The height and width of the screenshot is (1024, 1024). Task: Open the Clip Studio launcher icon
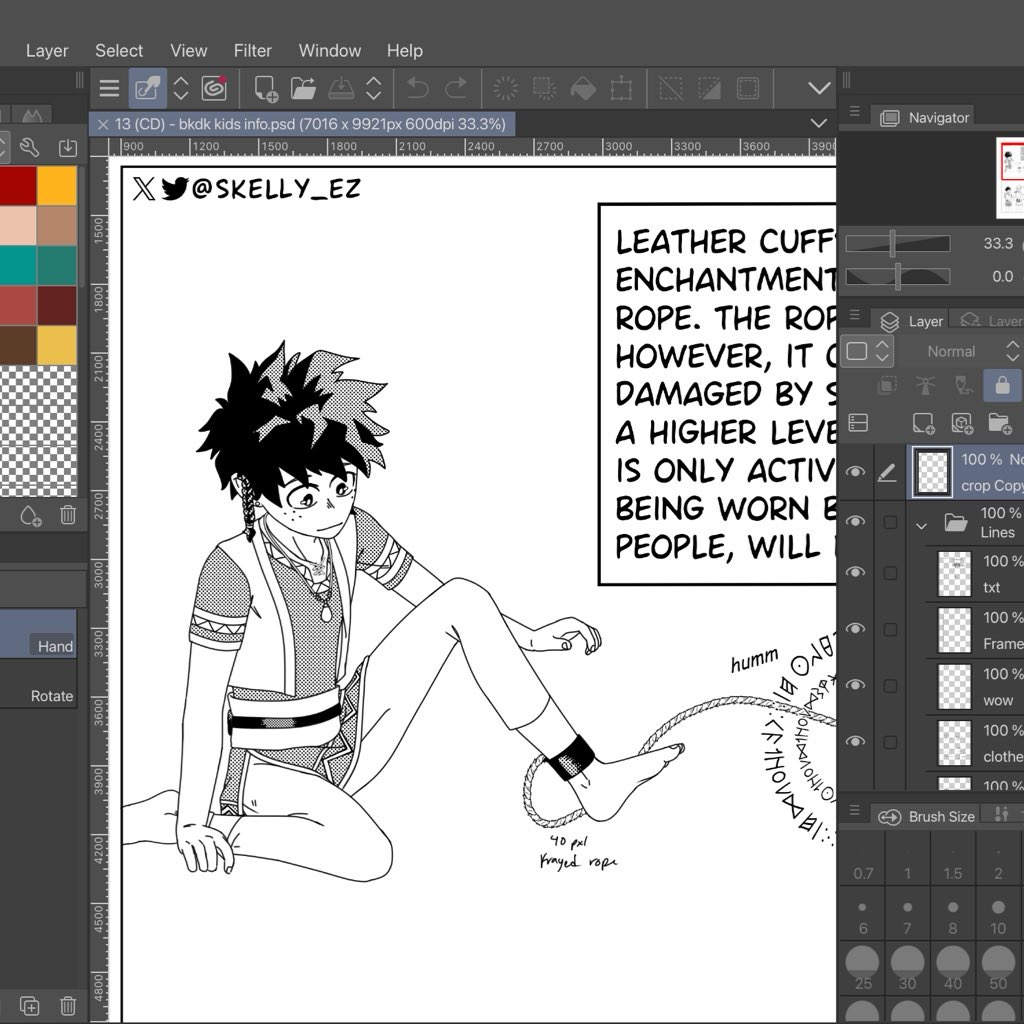point(214,88)
